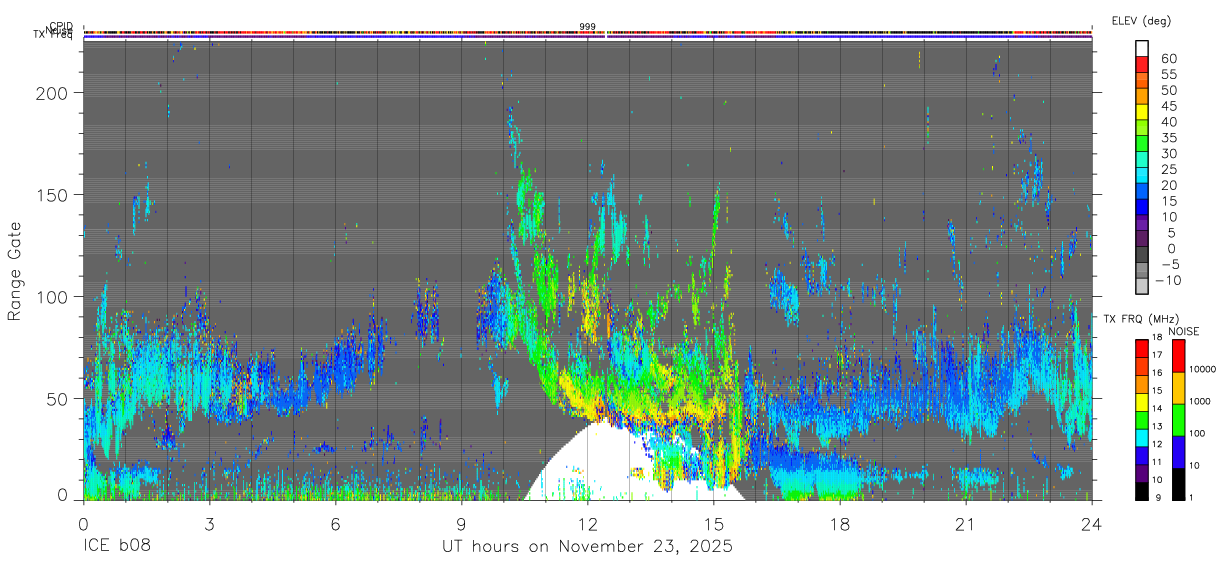Click the yellow segment of ELEV colorbar

1142,112
